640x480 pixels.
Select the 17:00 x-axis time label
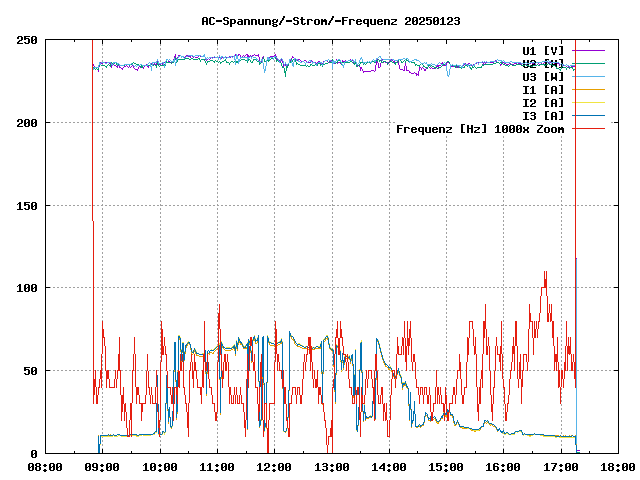pyautogui.click(x=560, y=467)
